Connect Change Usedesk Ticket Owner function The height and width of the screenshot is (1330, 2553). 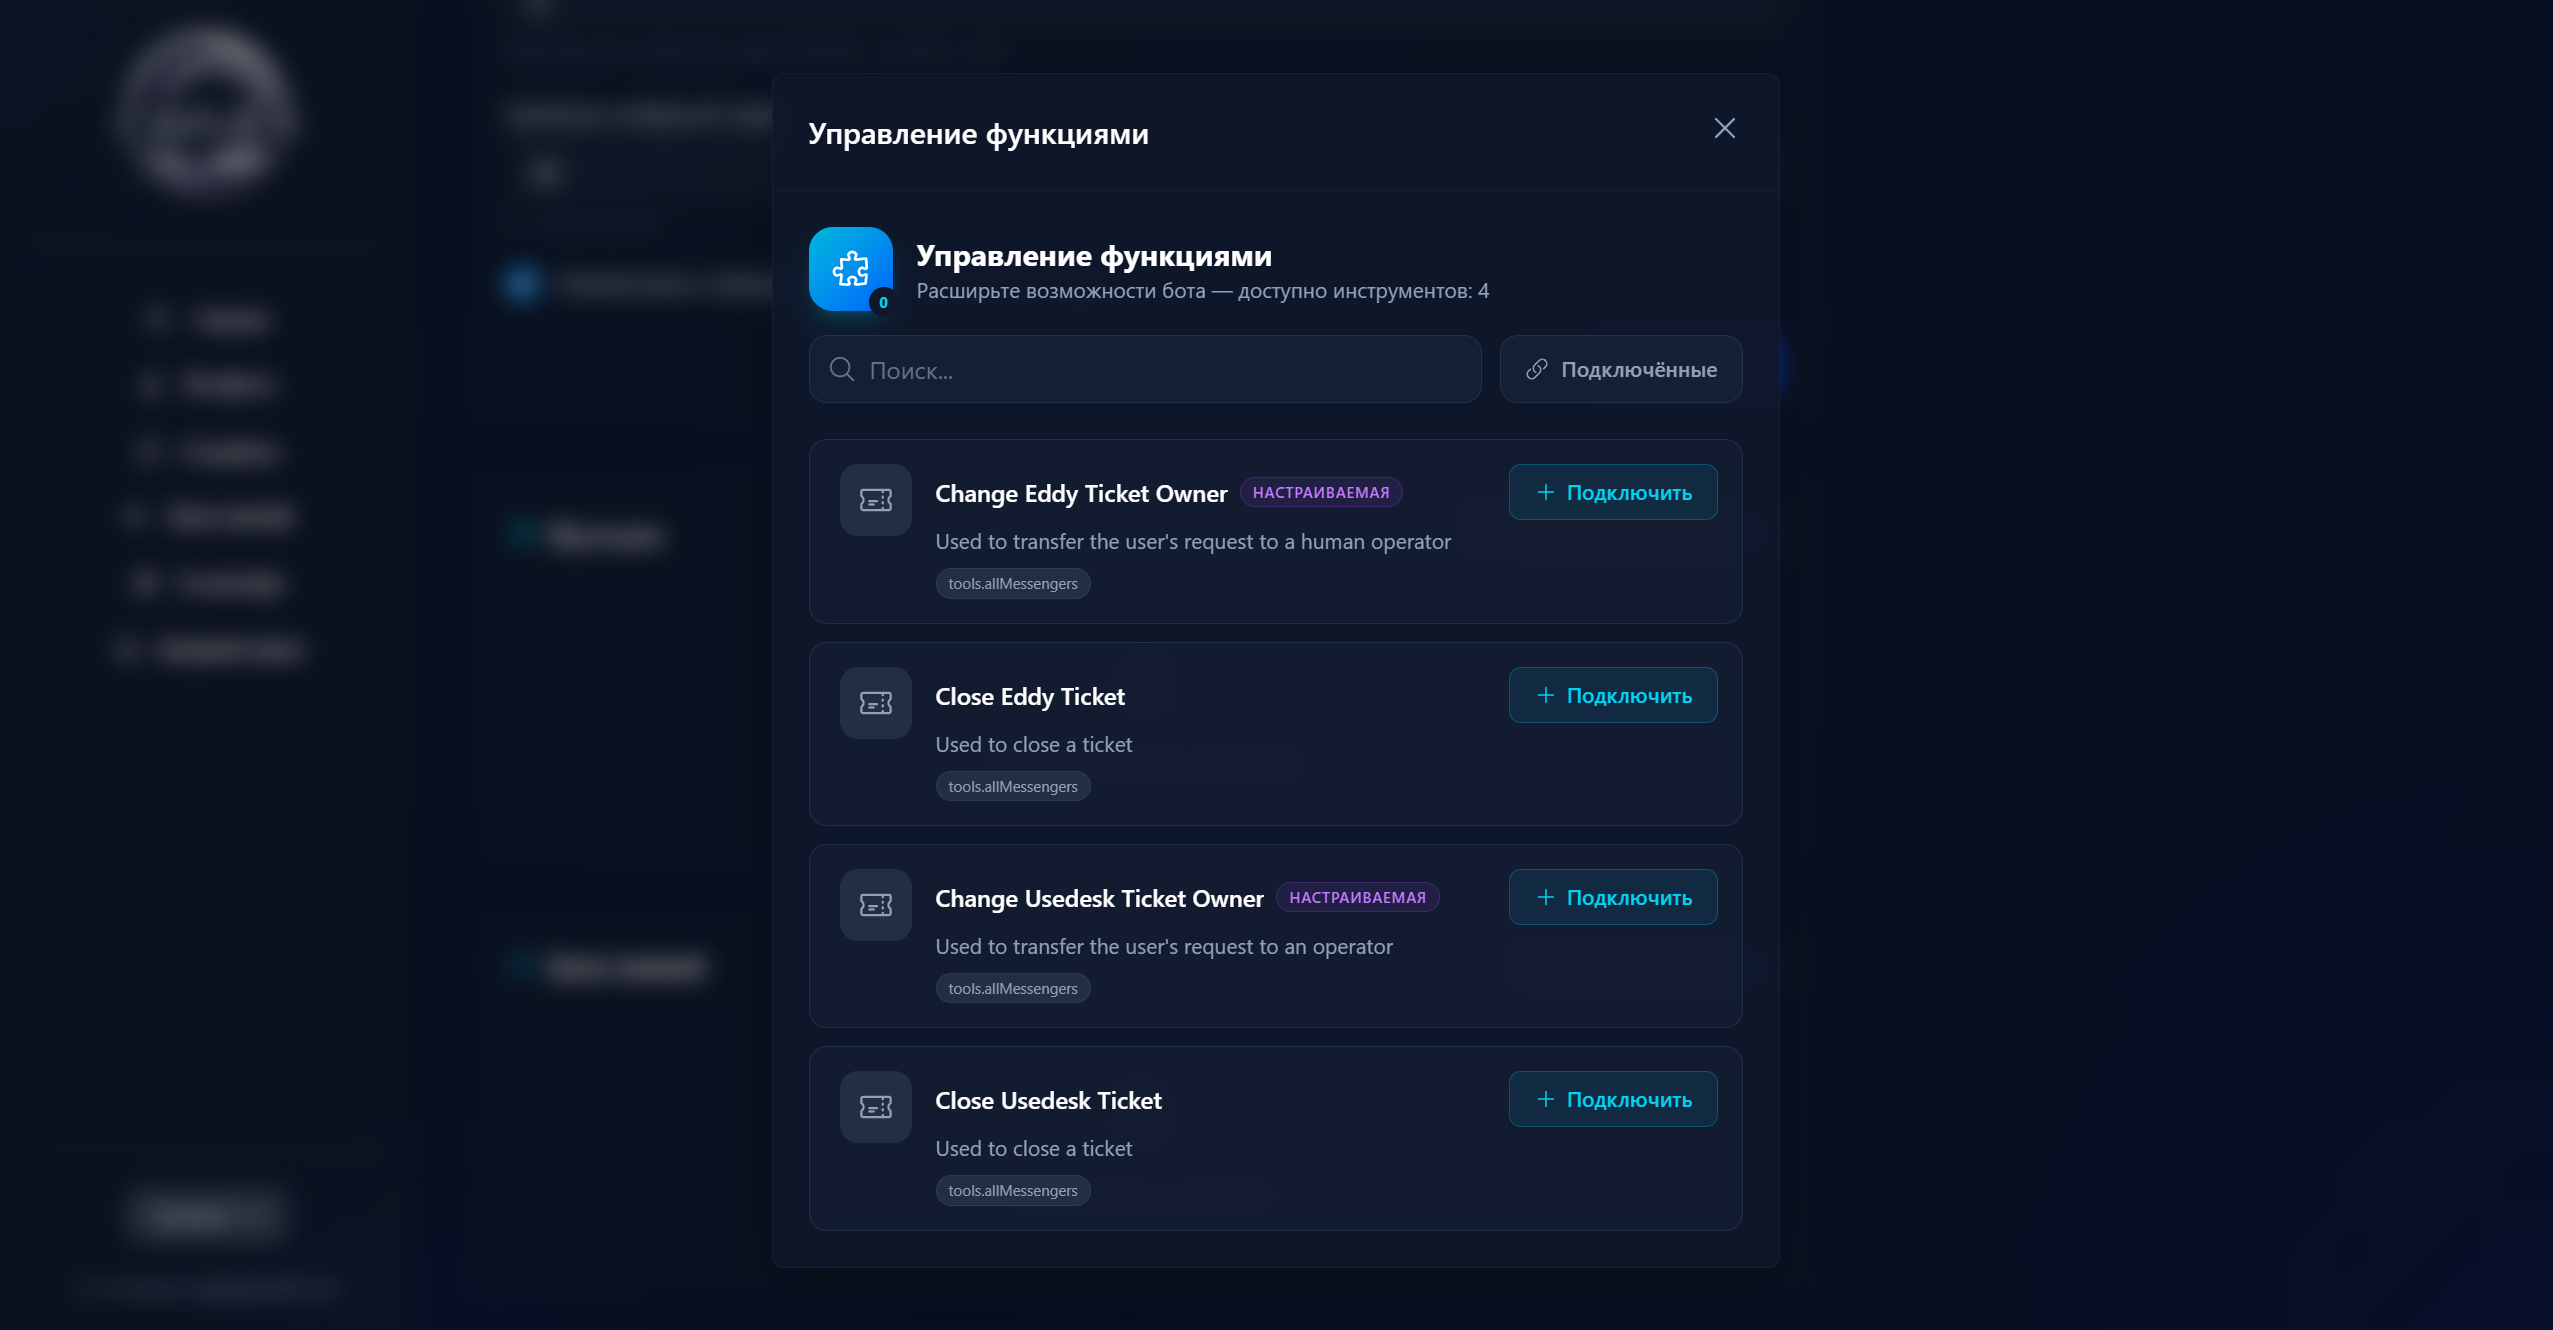1612,898
